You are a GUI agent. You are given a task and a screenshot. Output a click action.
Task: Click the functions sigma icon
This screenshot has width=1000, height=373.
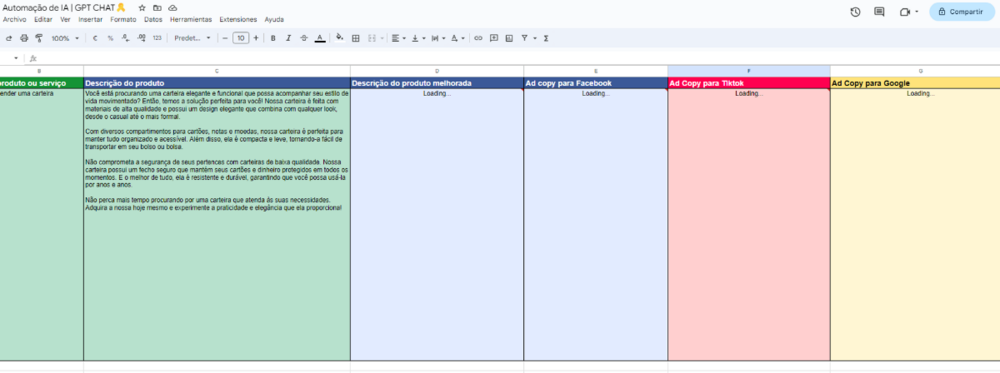pyautogui.click(x=546, y=38)
